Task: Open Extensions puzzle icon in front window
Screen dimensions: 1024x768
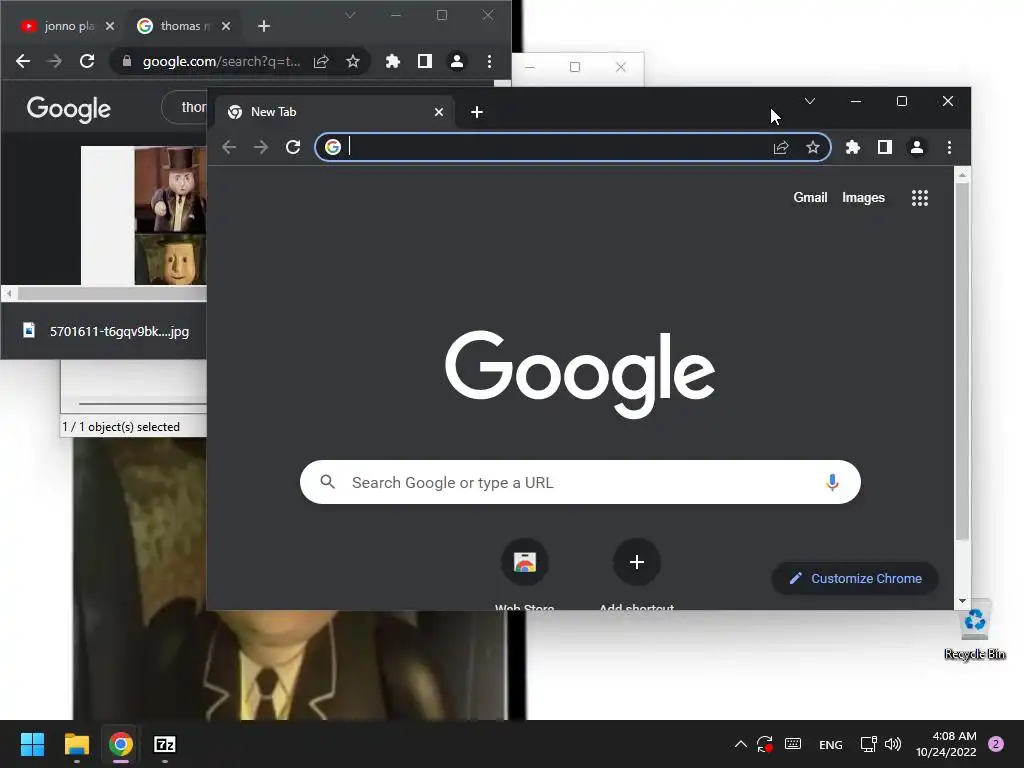Action: (x=852, y=148)
